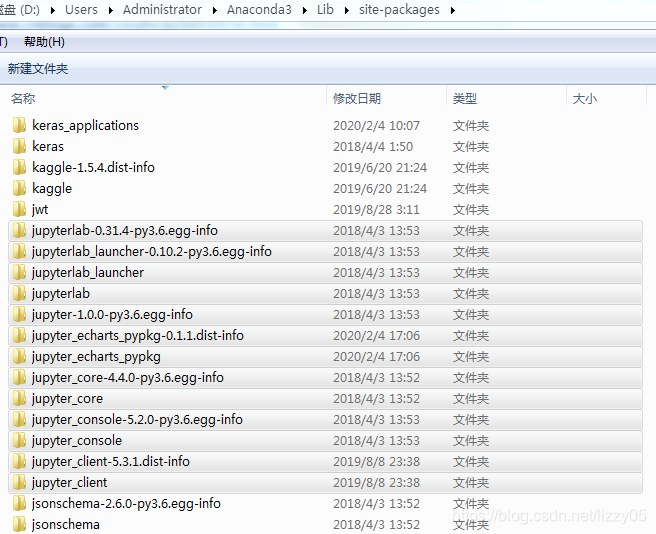Screen dimensions: 656x534
Task: Go to Users in the address bar
Action: (x=81, y=9)
